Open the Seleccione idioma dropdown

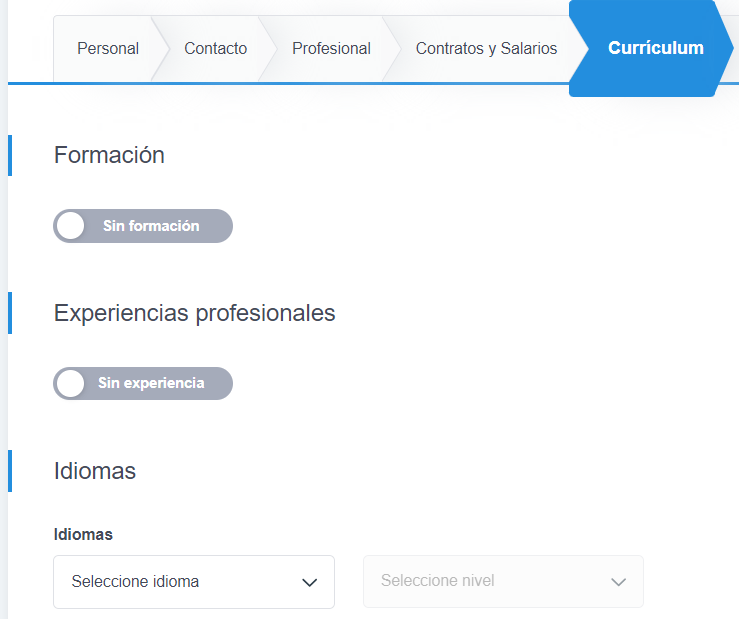193,582
